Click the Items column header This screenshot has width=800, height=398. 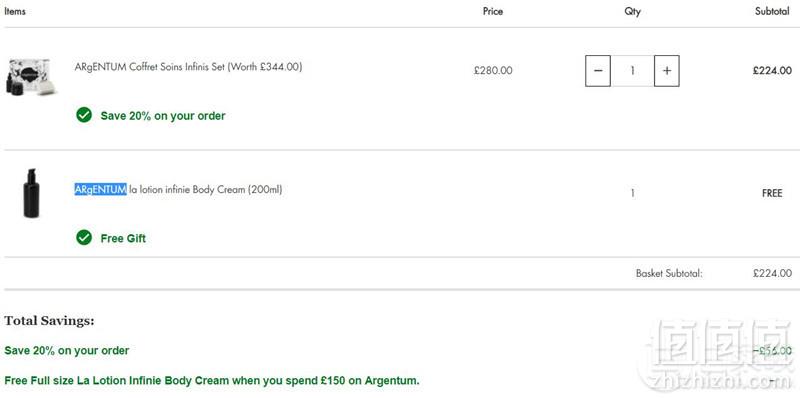point(15,11)
